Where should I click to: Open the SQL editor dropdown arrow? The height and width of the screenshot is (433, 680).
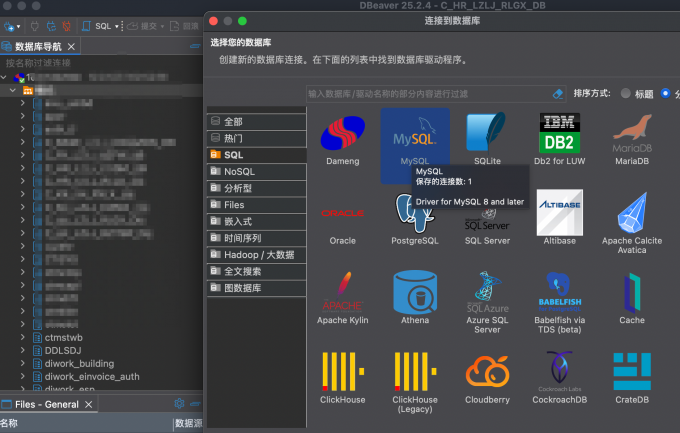[116, 26]
